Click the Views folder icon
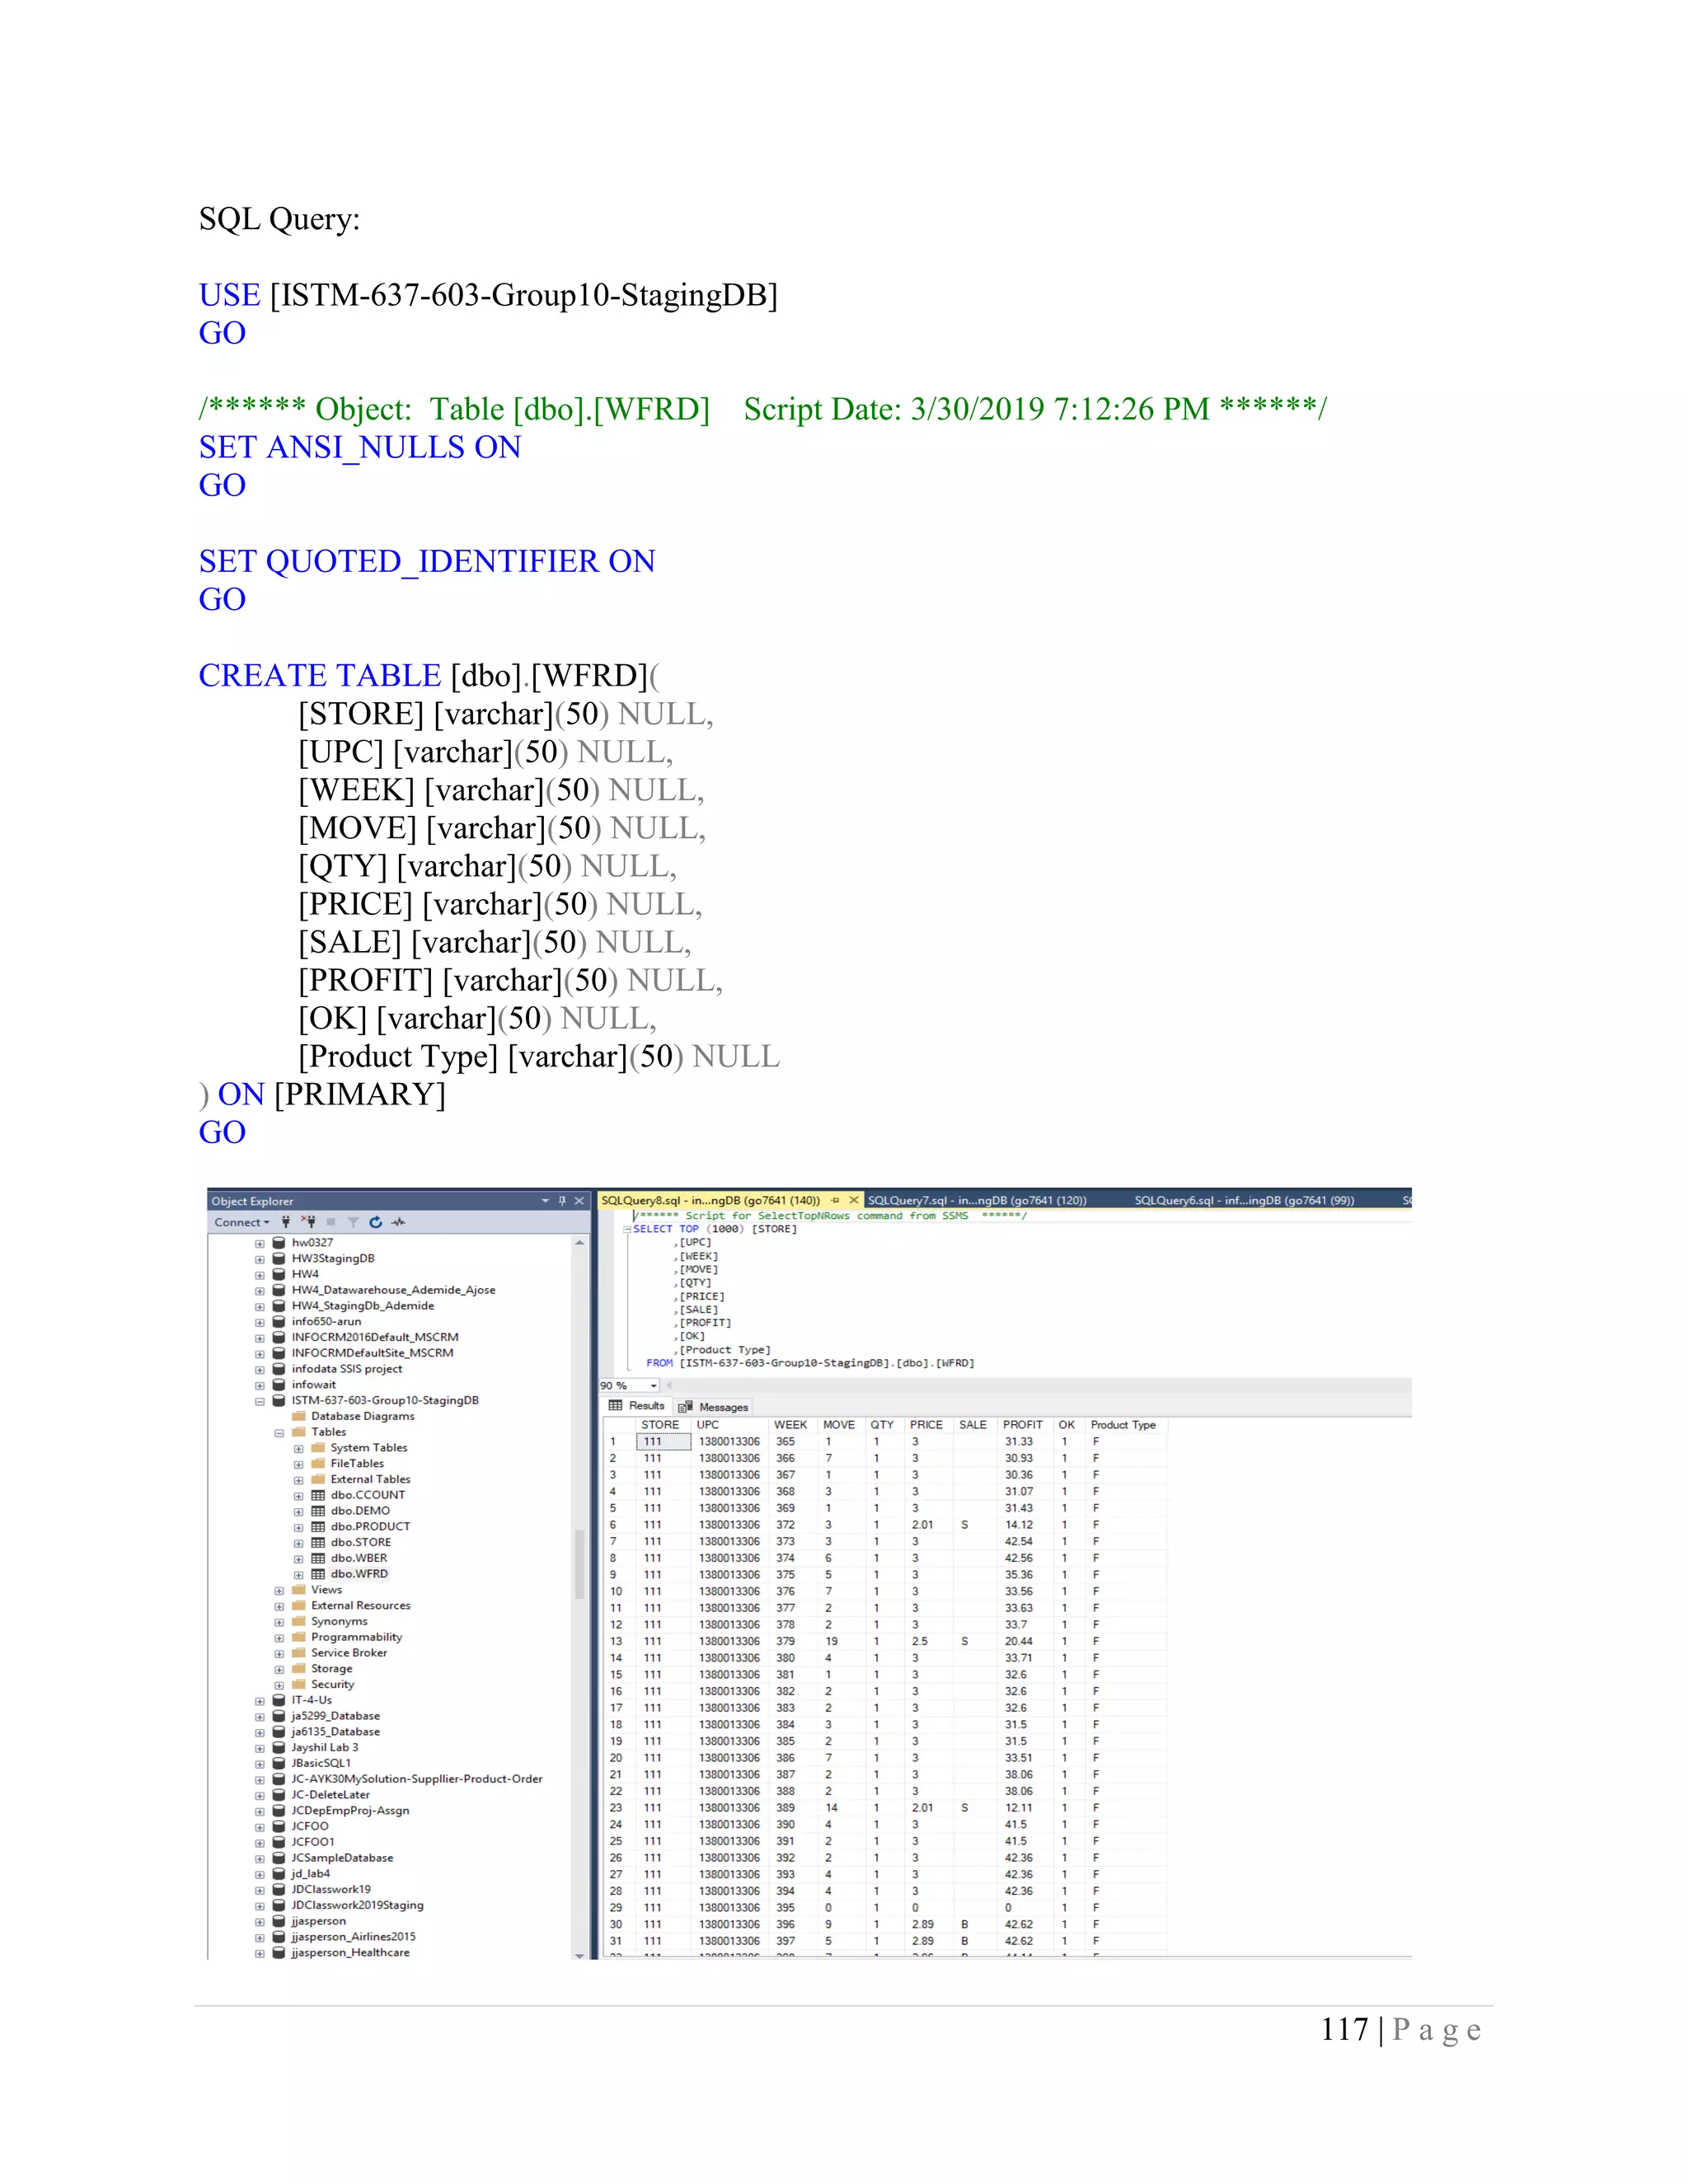Viewport: 1688px width, 2184px height. click(299, 1590)
